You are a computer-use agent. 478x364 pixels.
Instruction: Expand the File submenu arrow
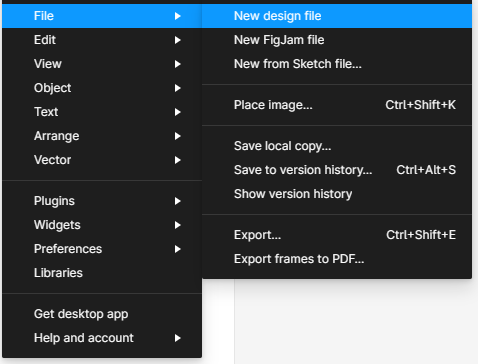[178, 16]
